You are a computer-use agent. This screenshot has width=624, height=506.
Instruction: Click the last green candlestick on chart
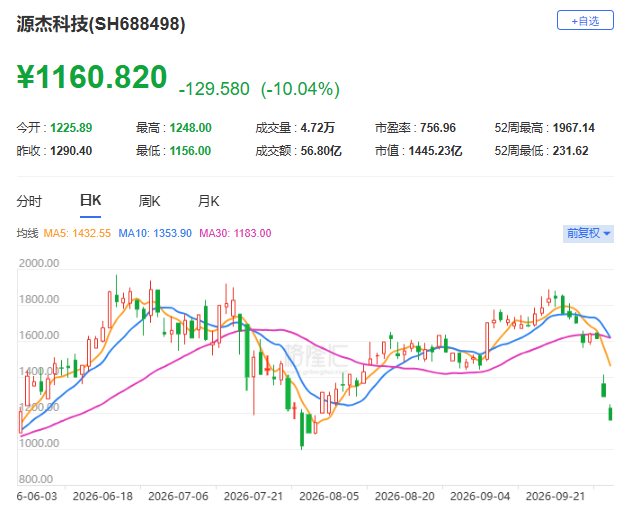click(x=610, y=412)
